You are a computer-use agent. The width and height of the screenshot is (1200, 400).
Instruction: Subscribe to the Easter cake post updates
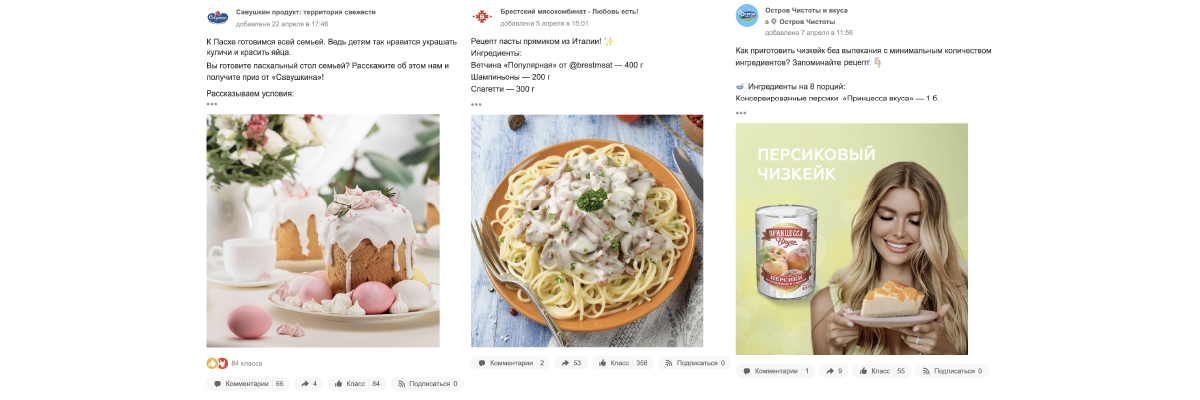(427, 383)
